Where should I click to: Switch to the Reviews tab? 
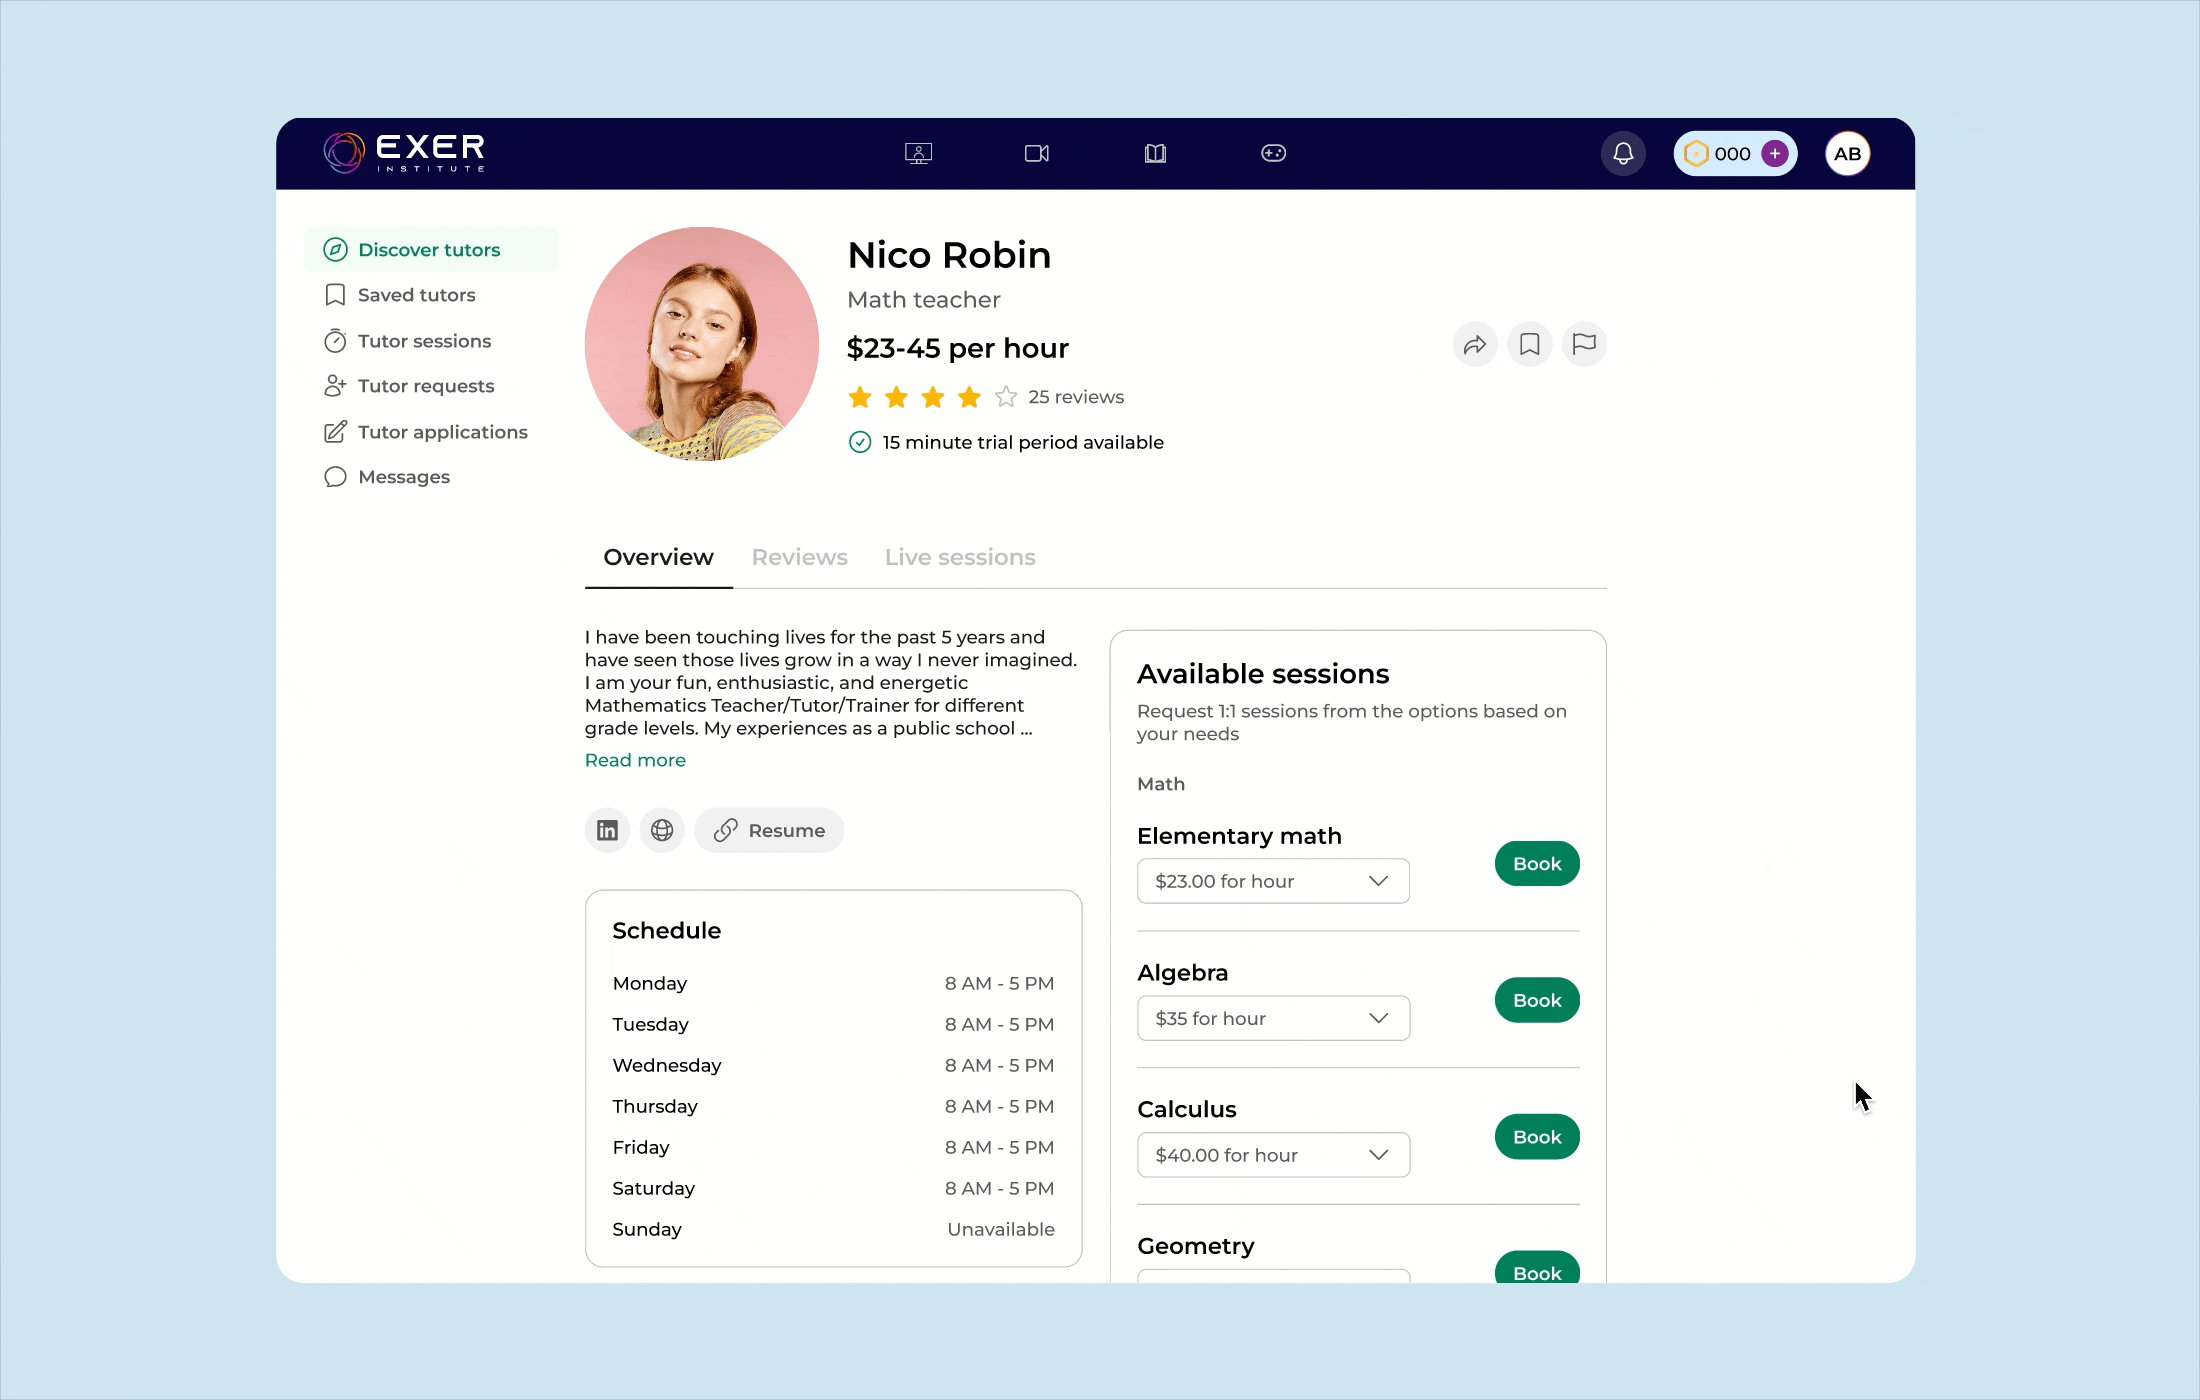point(799,557)
